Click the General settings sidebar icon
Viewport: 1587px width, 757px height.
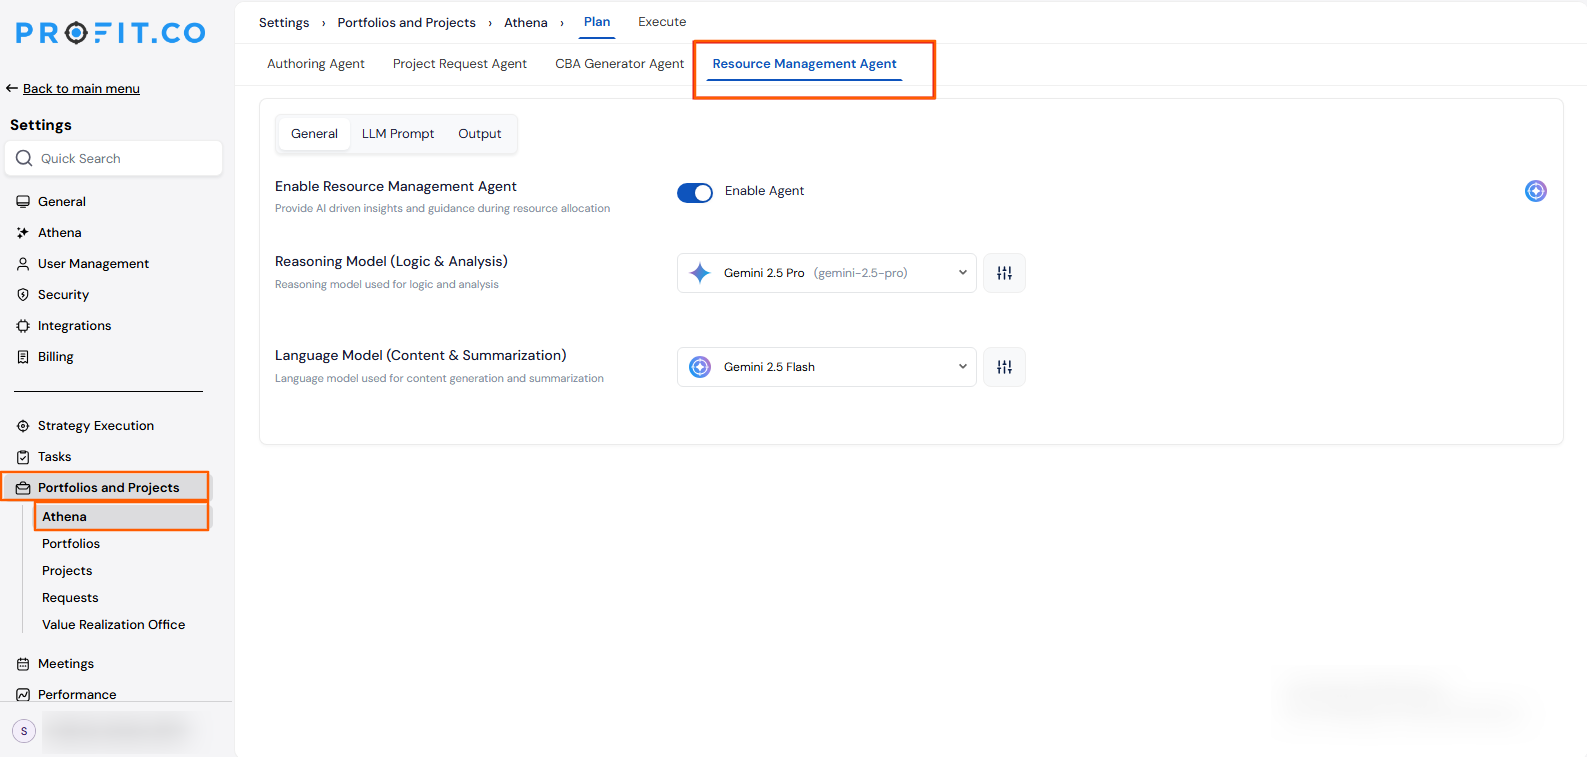(23, 202)
